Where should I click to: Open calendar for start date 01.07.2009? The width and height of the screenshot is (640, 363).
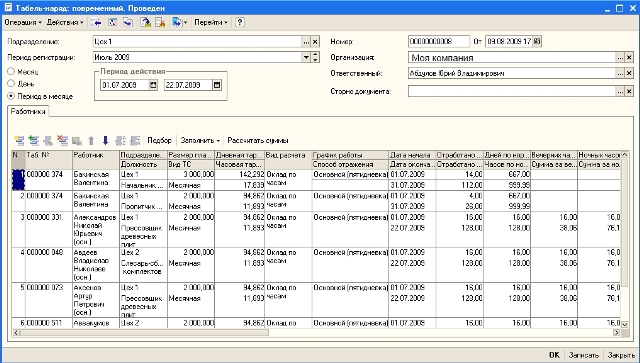click(x=153, y=85)
